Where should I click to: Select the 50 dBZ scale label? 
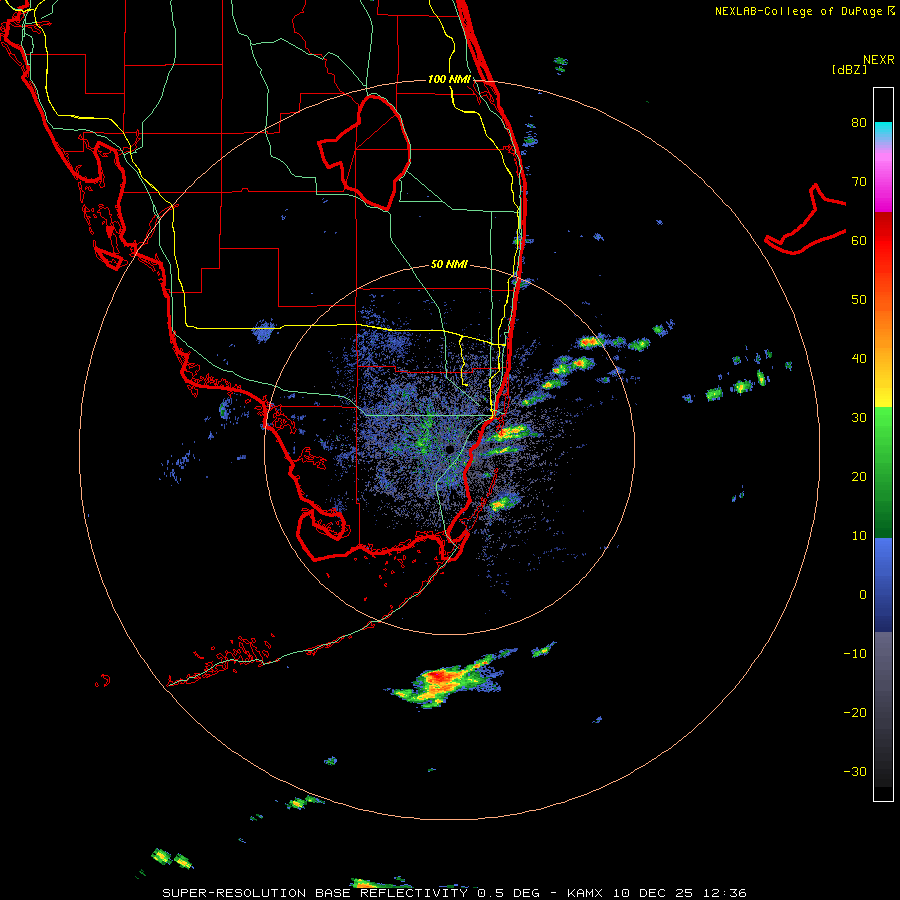[859, 300]
